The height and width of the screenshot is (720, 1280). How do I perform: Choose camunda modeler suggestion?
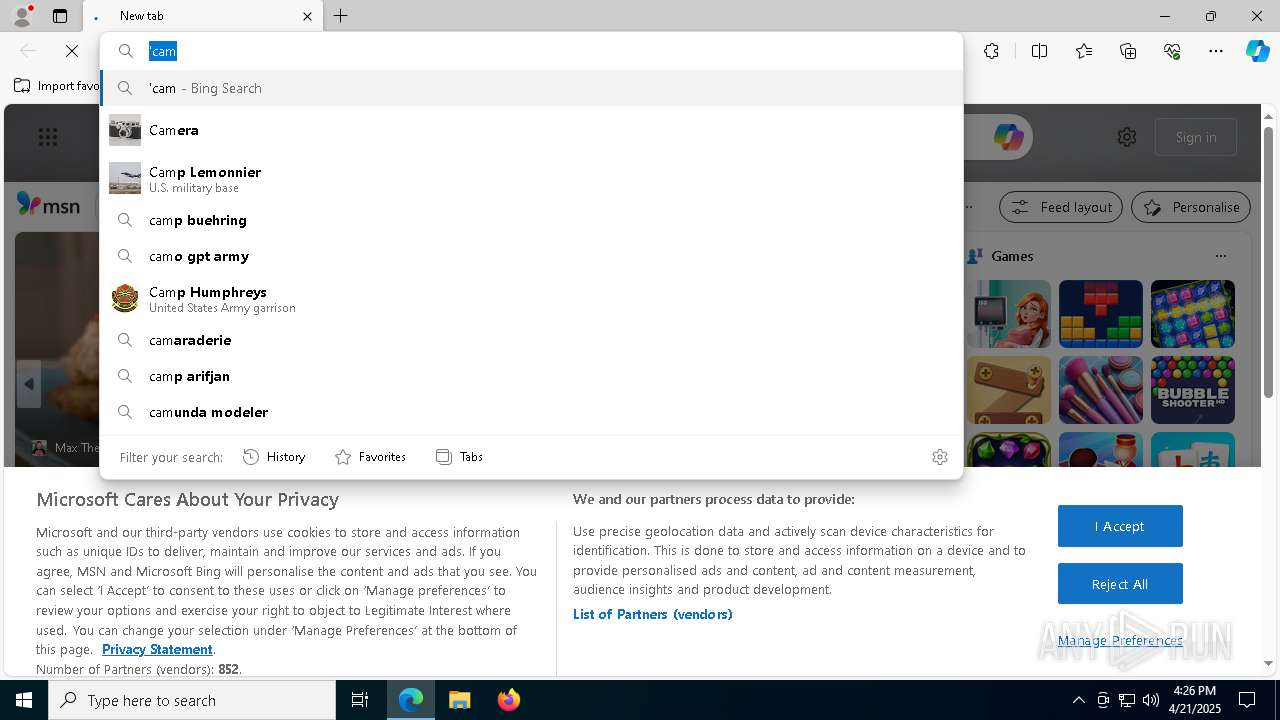coord(531,412)
